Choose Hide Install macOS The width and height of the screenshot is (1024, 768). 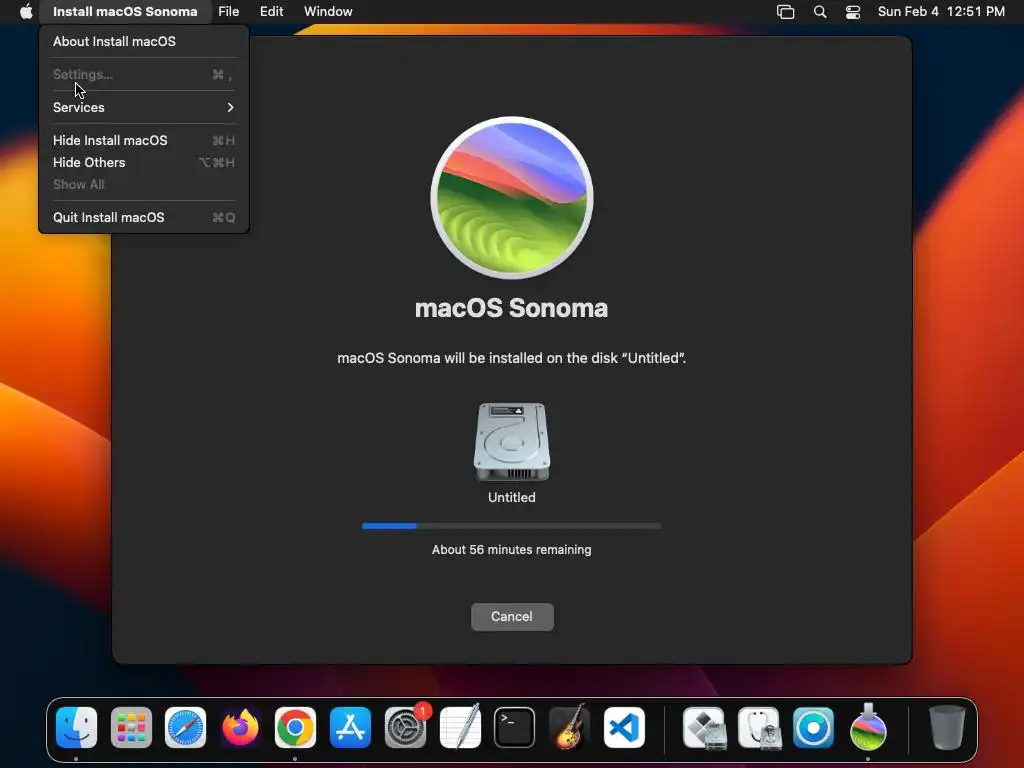coord(144,140)
